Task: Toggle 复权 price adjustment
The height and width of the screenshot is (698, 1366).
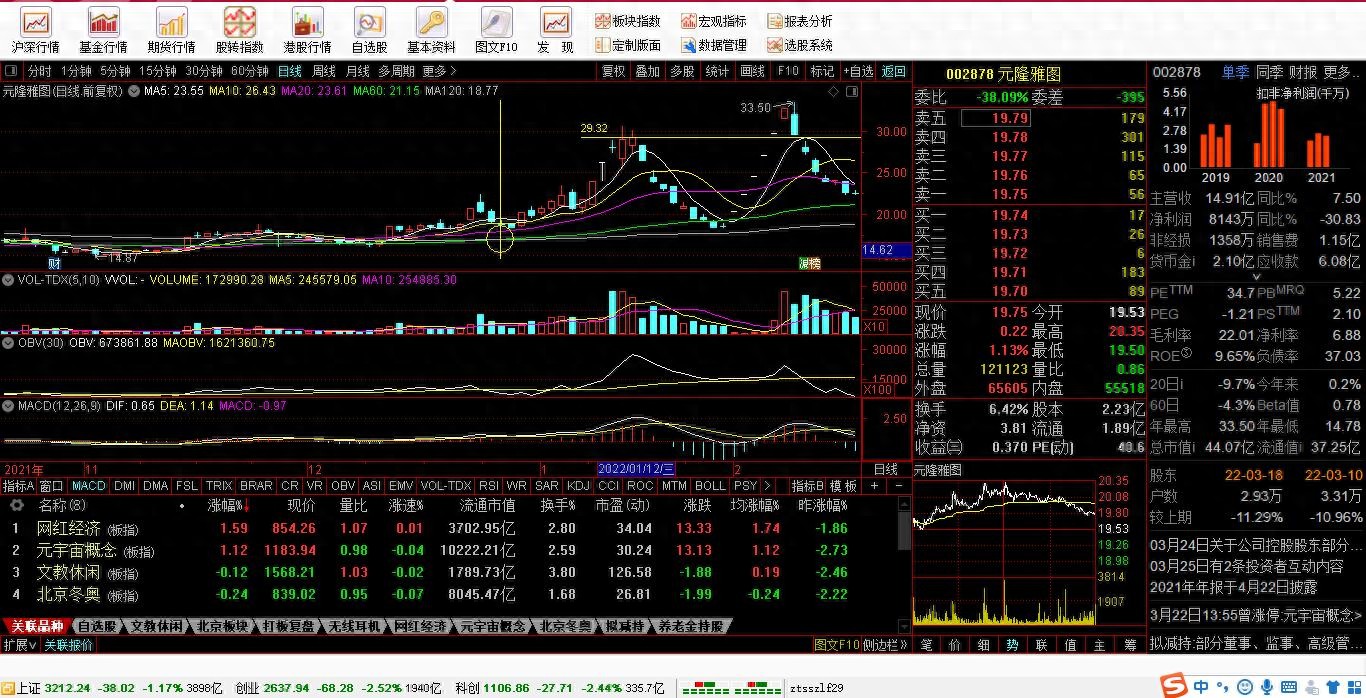Action: [x=613, y=71]
